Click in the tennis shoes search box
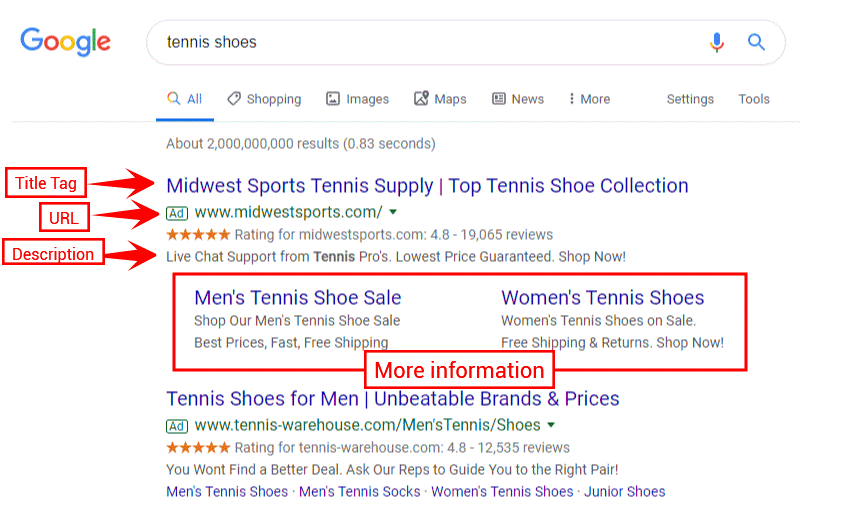This screenshot has width=843, height=514. click(420, 42)
